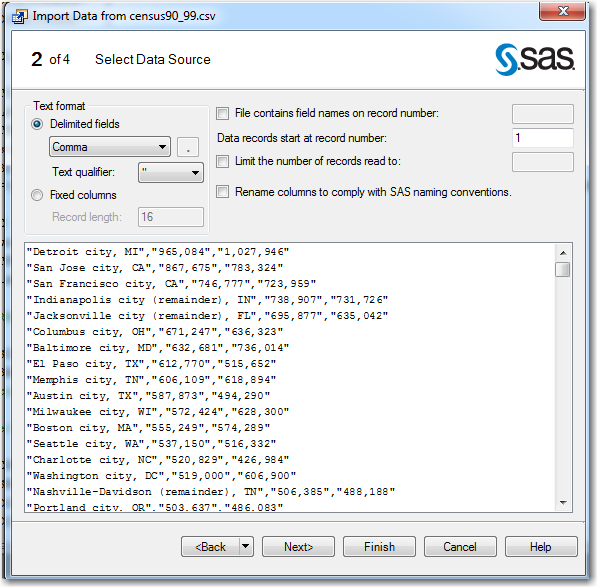Open the Comma delimiter dropdown

110,147
